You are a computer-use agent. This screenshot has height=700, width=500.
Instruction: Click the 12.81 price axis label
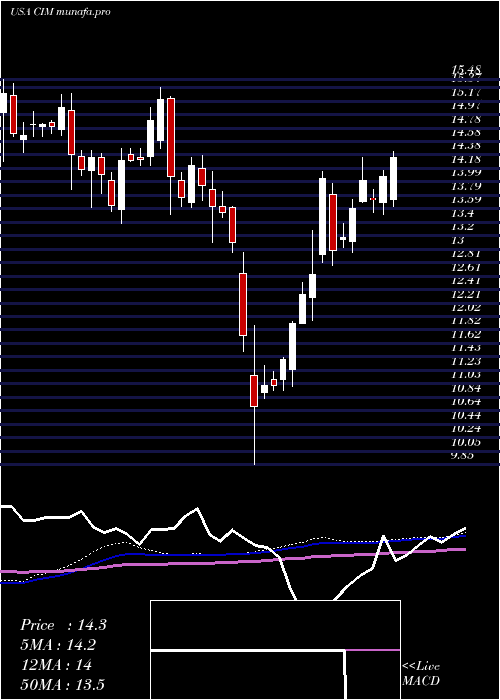click(466, 254)
